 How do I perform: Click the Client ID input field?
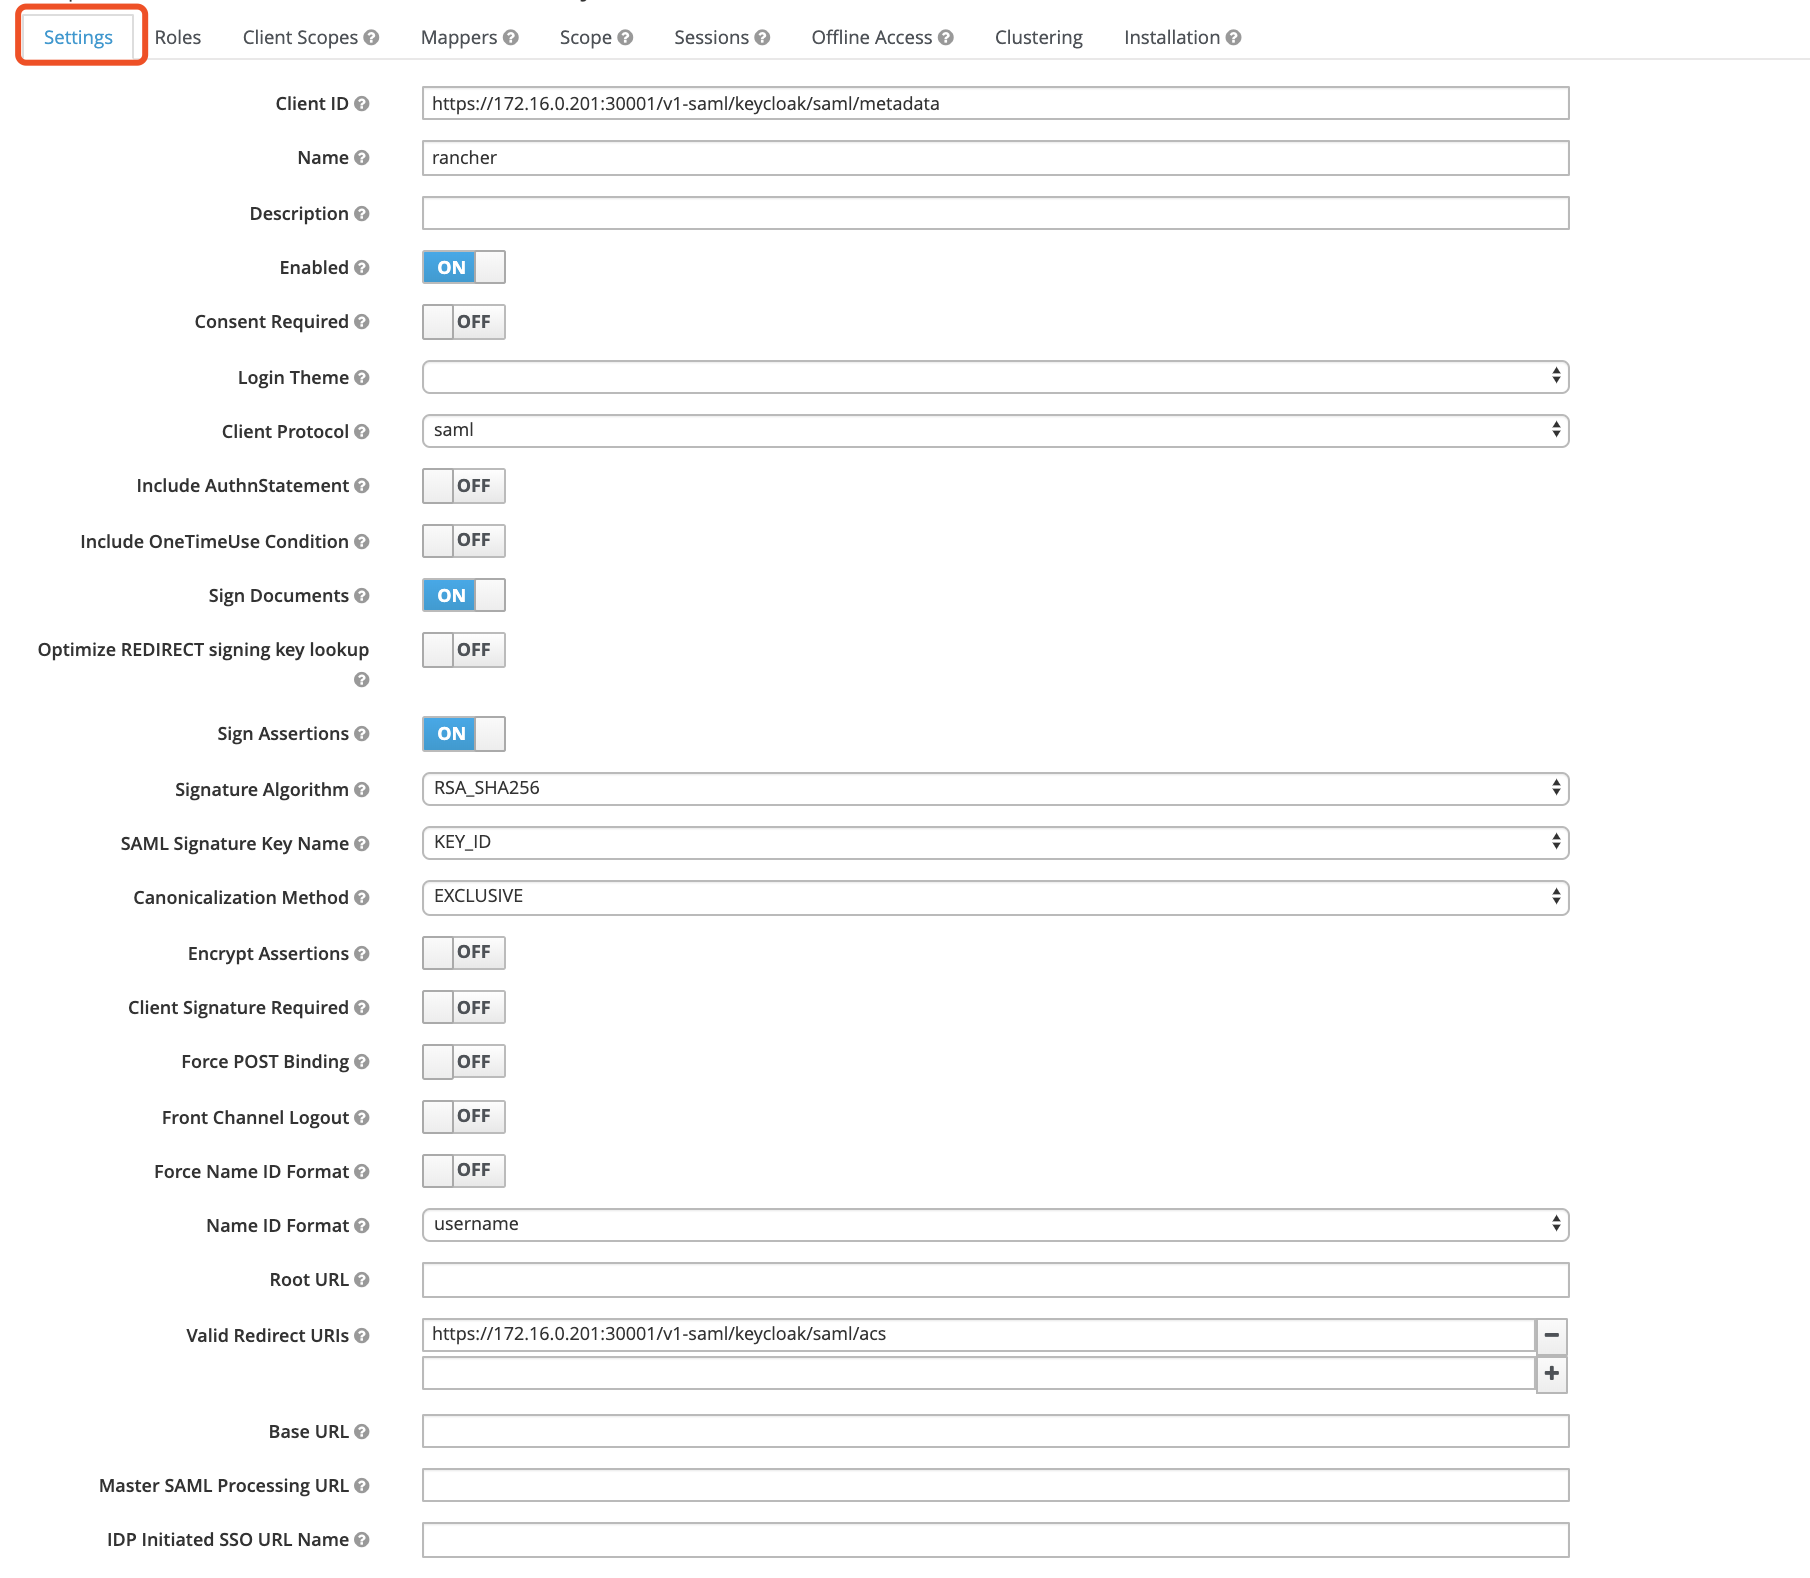coord(995,103)
